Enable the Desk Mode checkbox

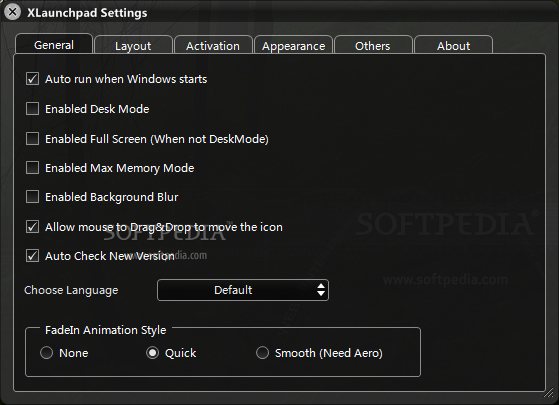[x=32, y=109]
